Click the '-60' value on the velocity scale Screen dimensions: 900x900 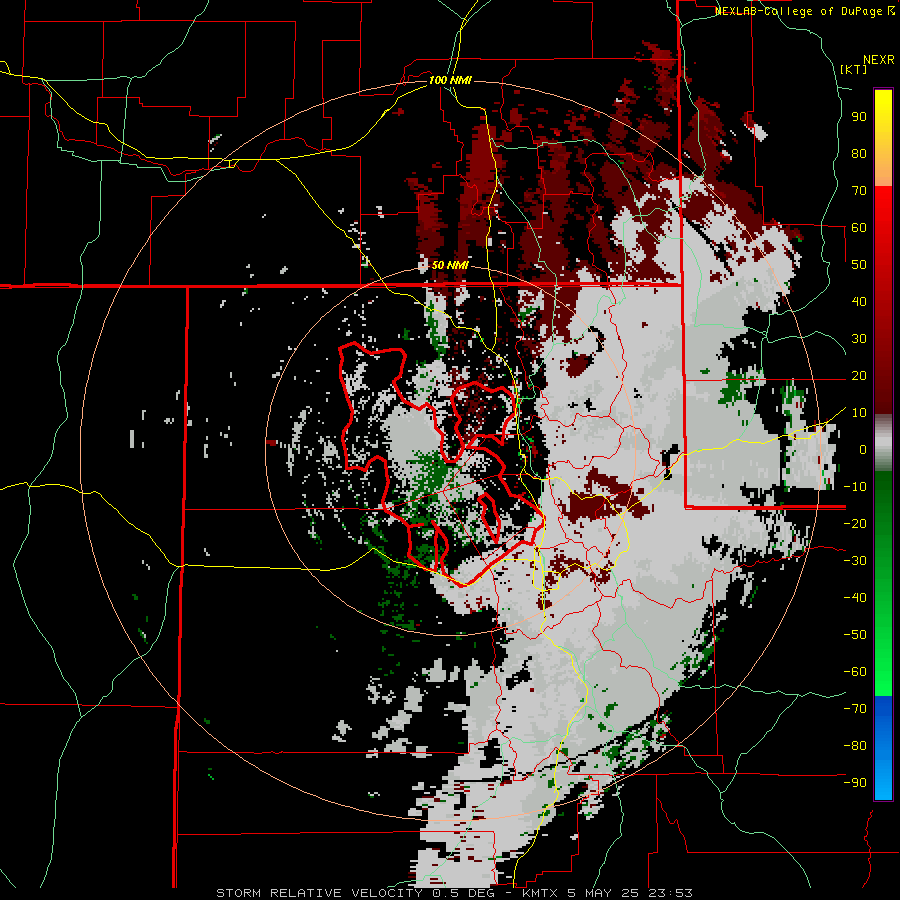[x=855, y=672]
